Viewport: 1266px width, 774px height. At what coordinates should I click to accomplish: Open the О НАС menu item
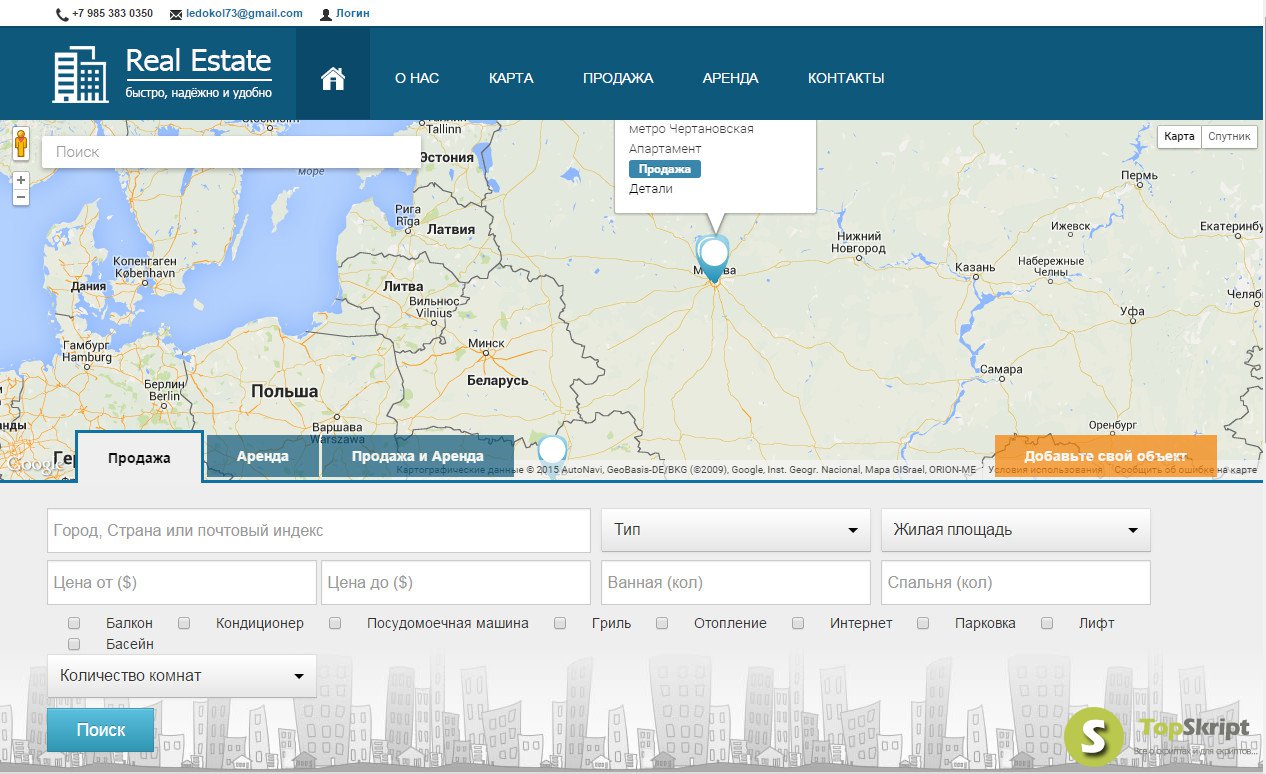(x=417, y=78)
